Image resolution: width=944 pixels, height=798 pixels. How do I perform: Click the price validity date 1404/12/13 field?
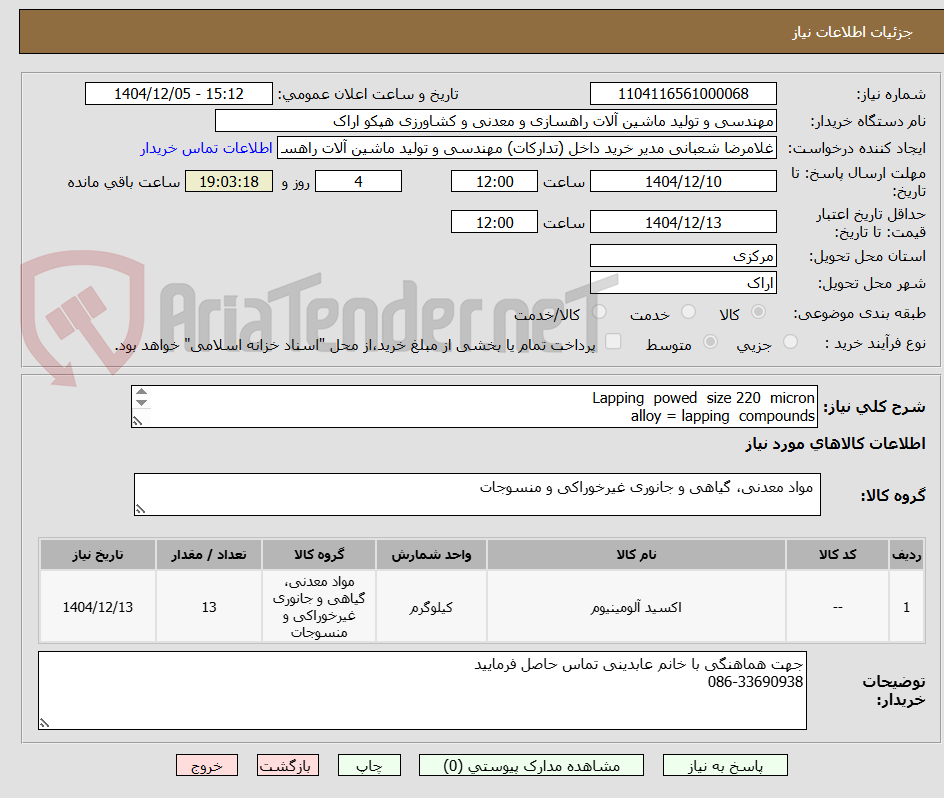tap(683, 222)
